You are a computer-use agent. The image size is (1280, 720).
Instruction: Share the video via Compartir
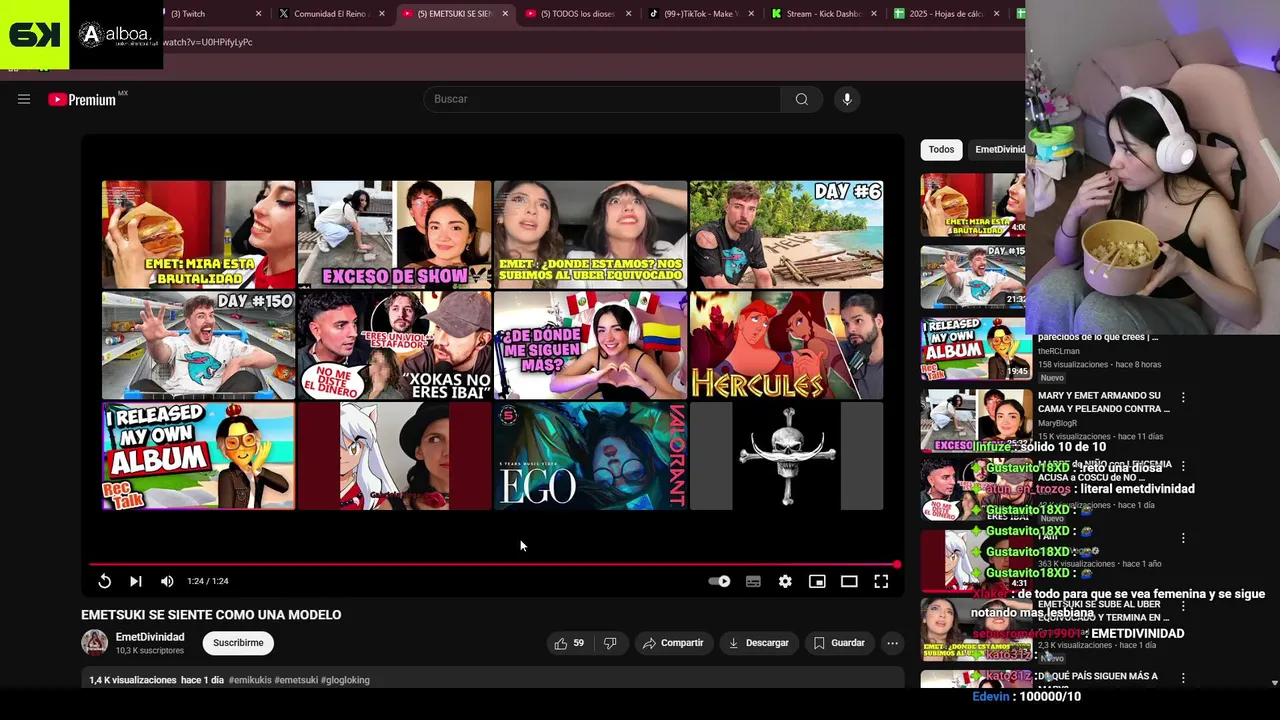673,643
